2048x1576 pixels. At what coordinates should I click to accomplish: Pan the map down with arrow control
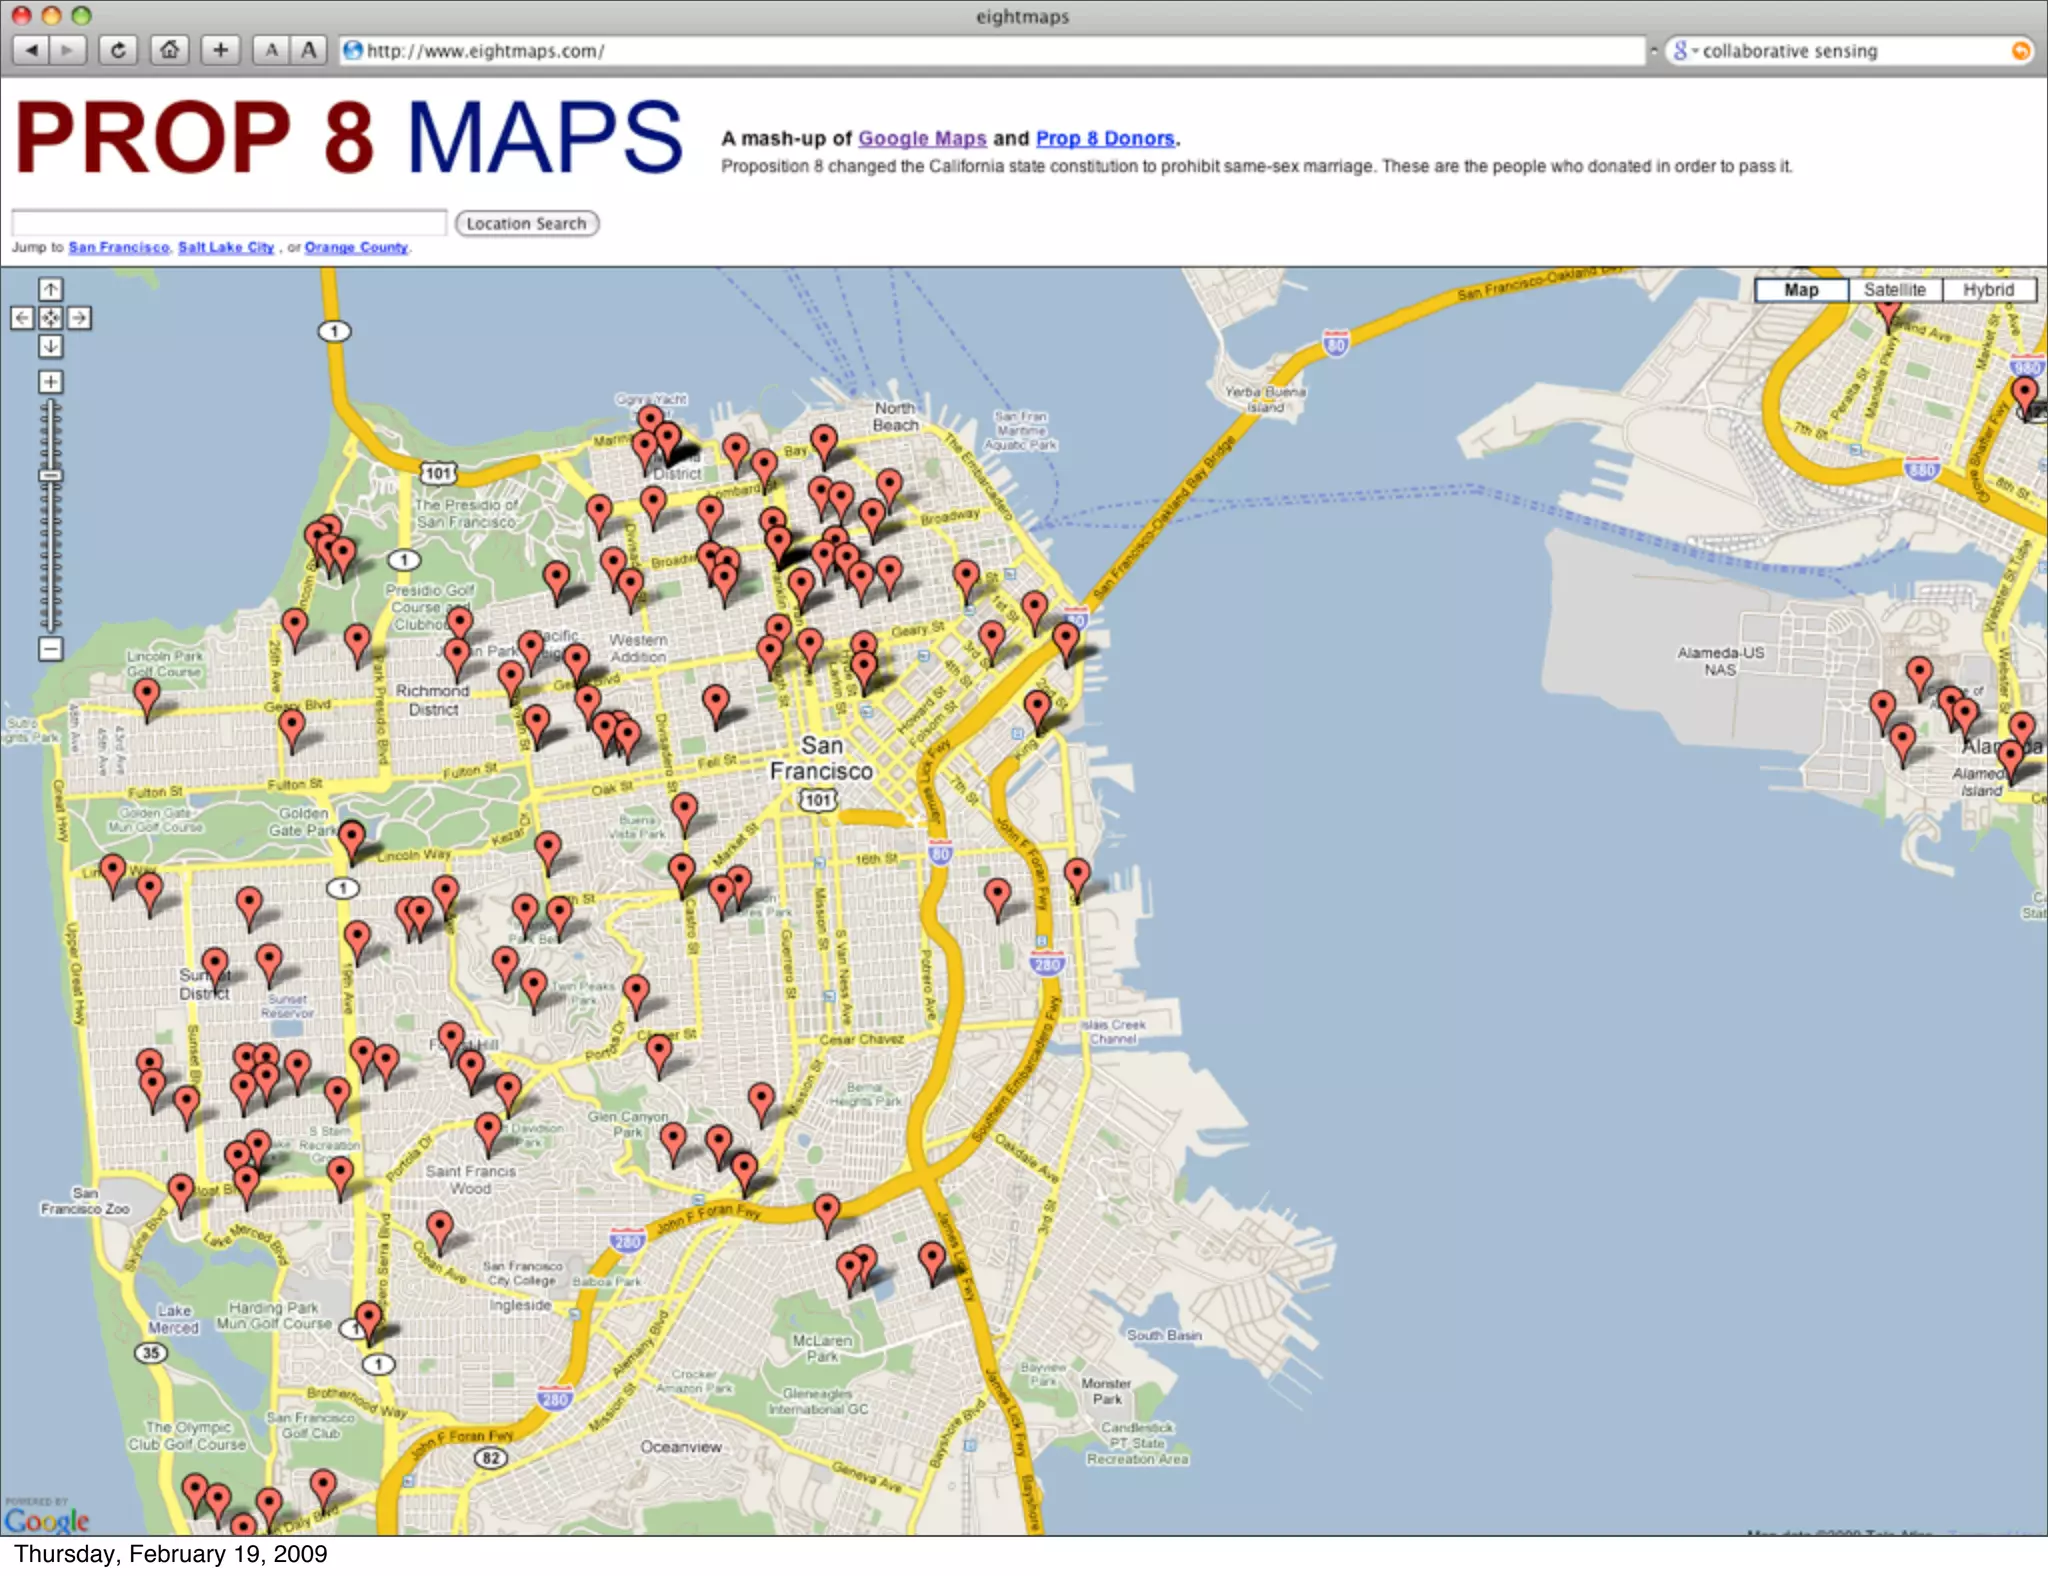coord(50,346)
